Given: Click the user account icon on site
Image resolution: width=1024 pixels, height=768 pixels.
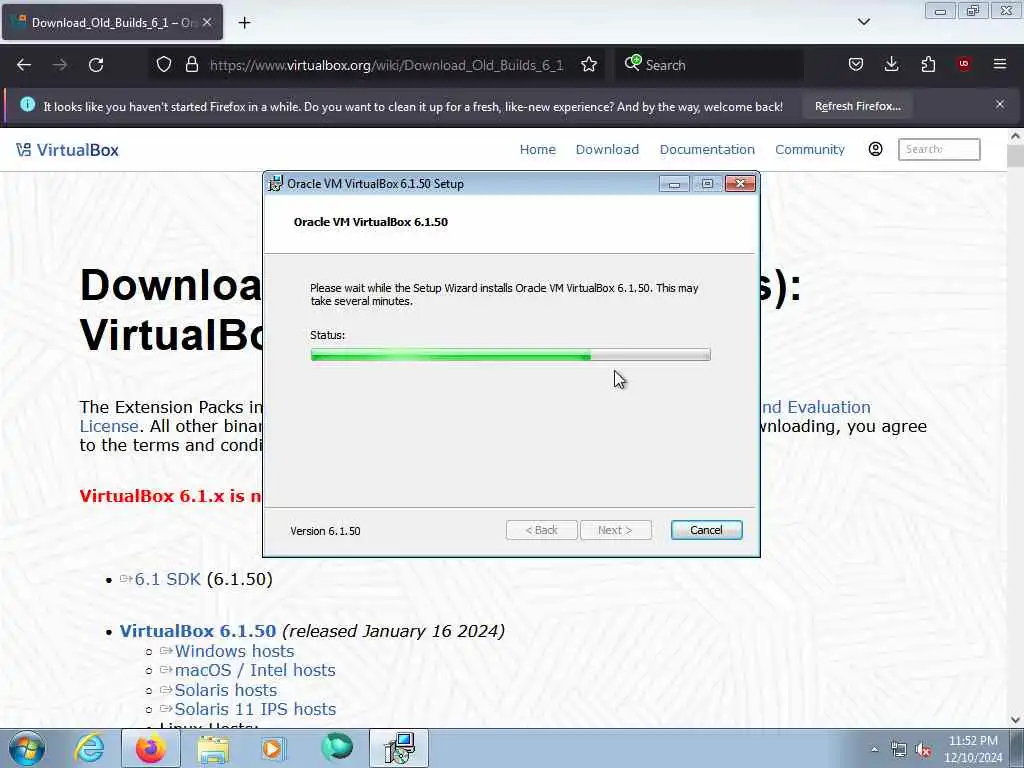Looking at the screenshot, I should [875, 149].
